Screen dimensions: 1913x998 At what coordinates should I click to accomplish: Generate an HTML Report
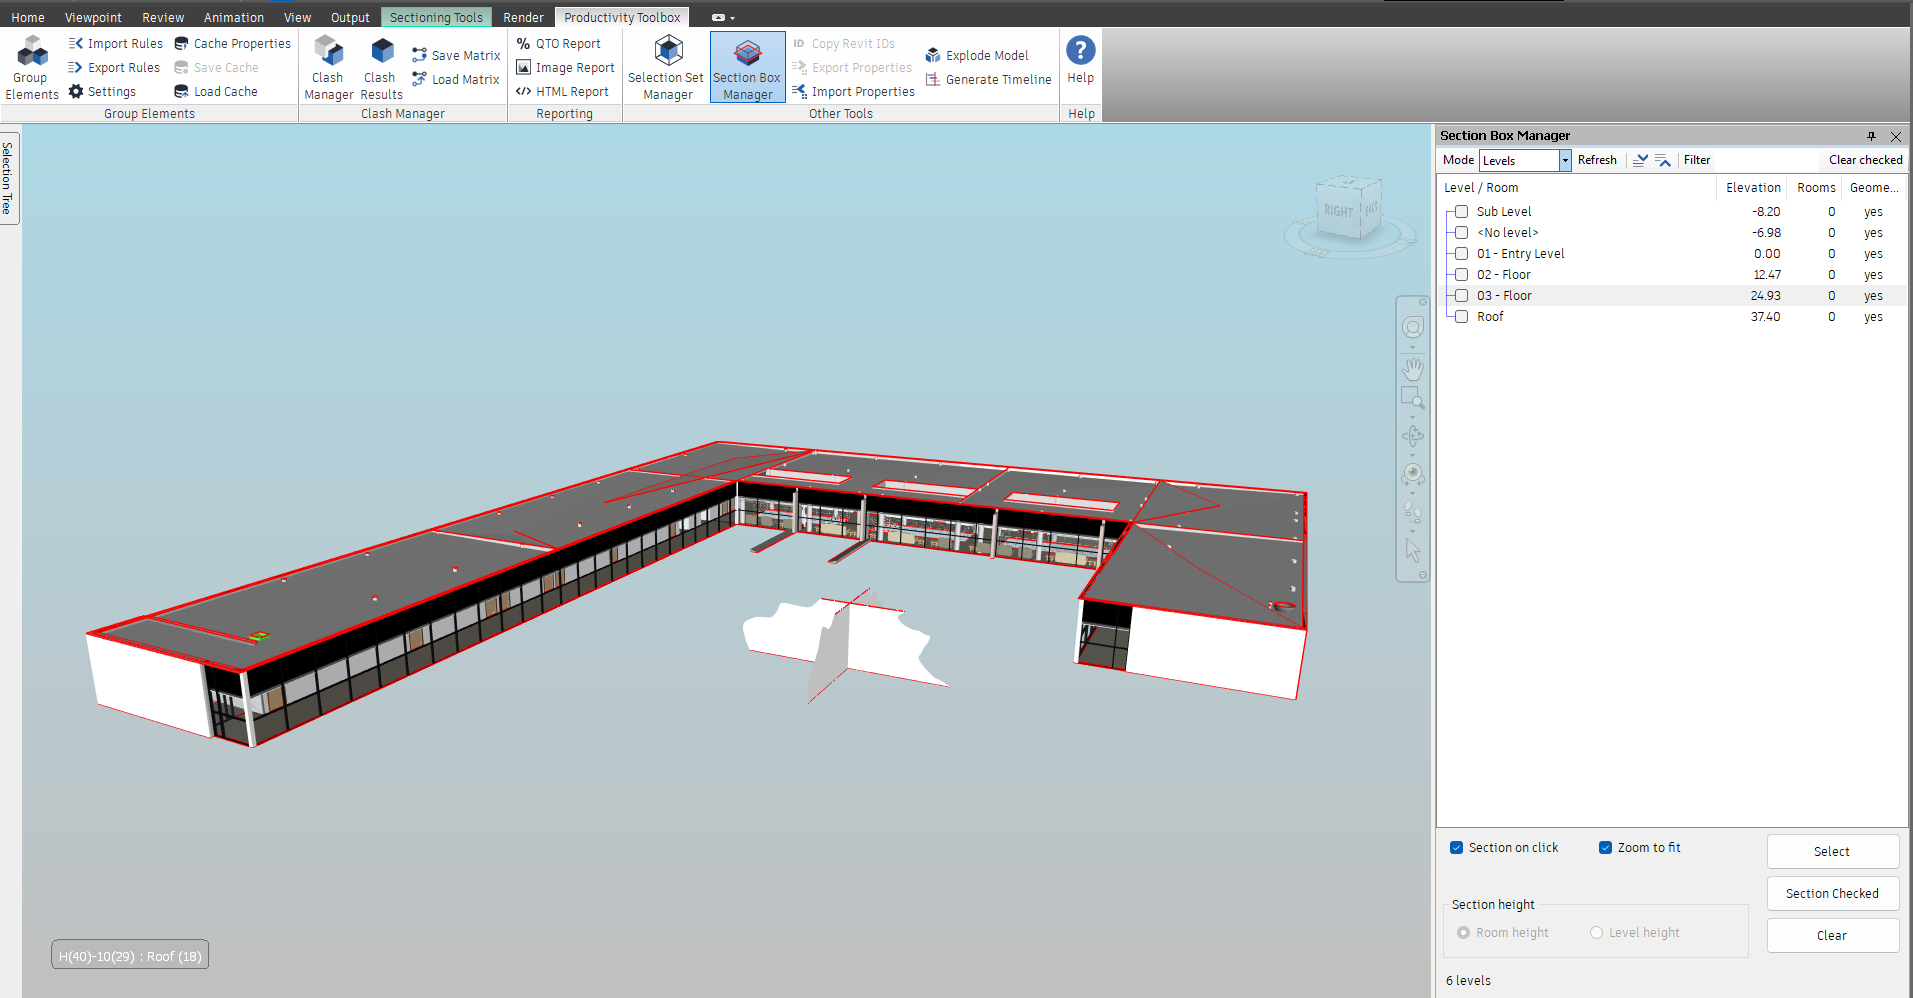pyautogui.click(x=562, y=92)
